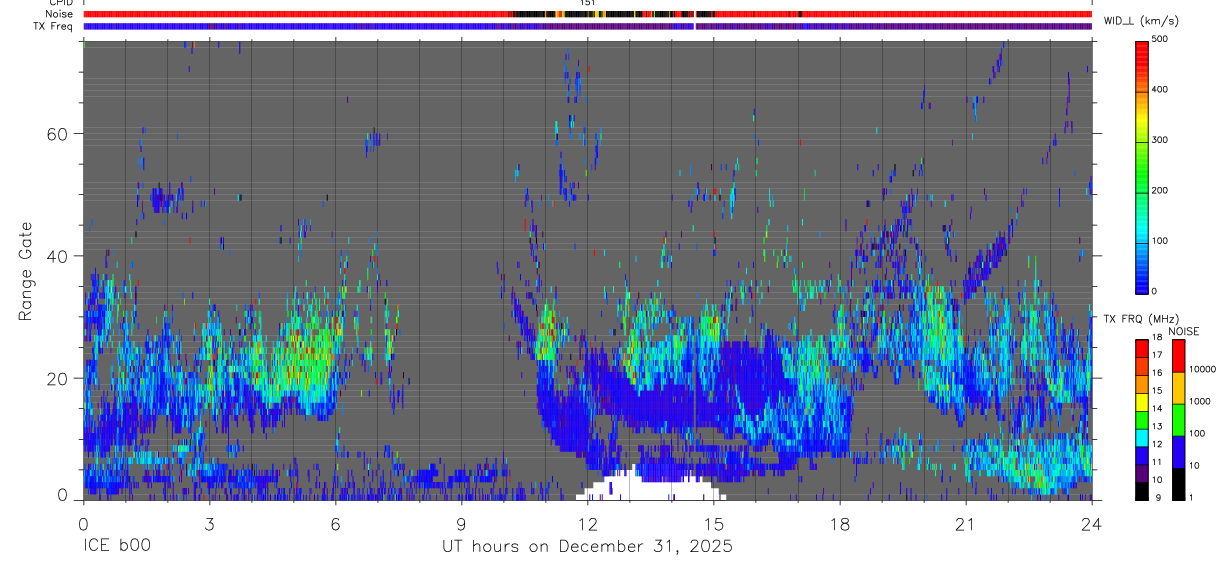The image size is (1228, 567).
Task: Click the green swatch in the NOISE legend
Action: click(1179, 419)
